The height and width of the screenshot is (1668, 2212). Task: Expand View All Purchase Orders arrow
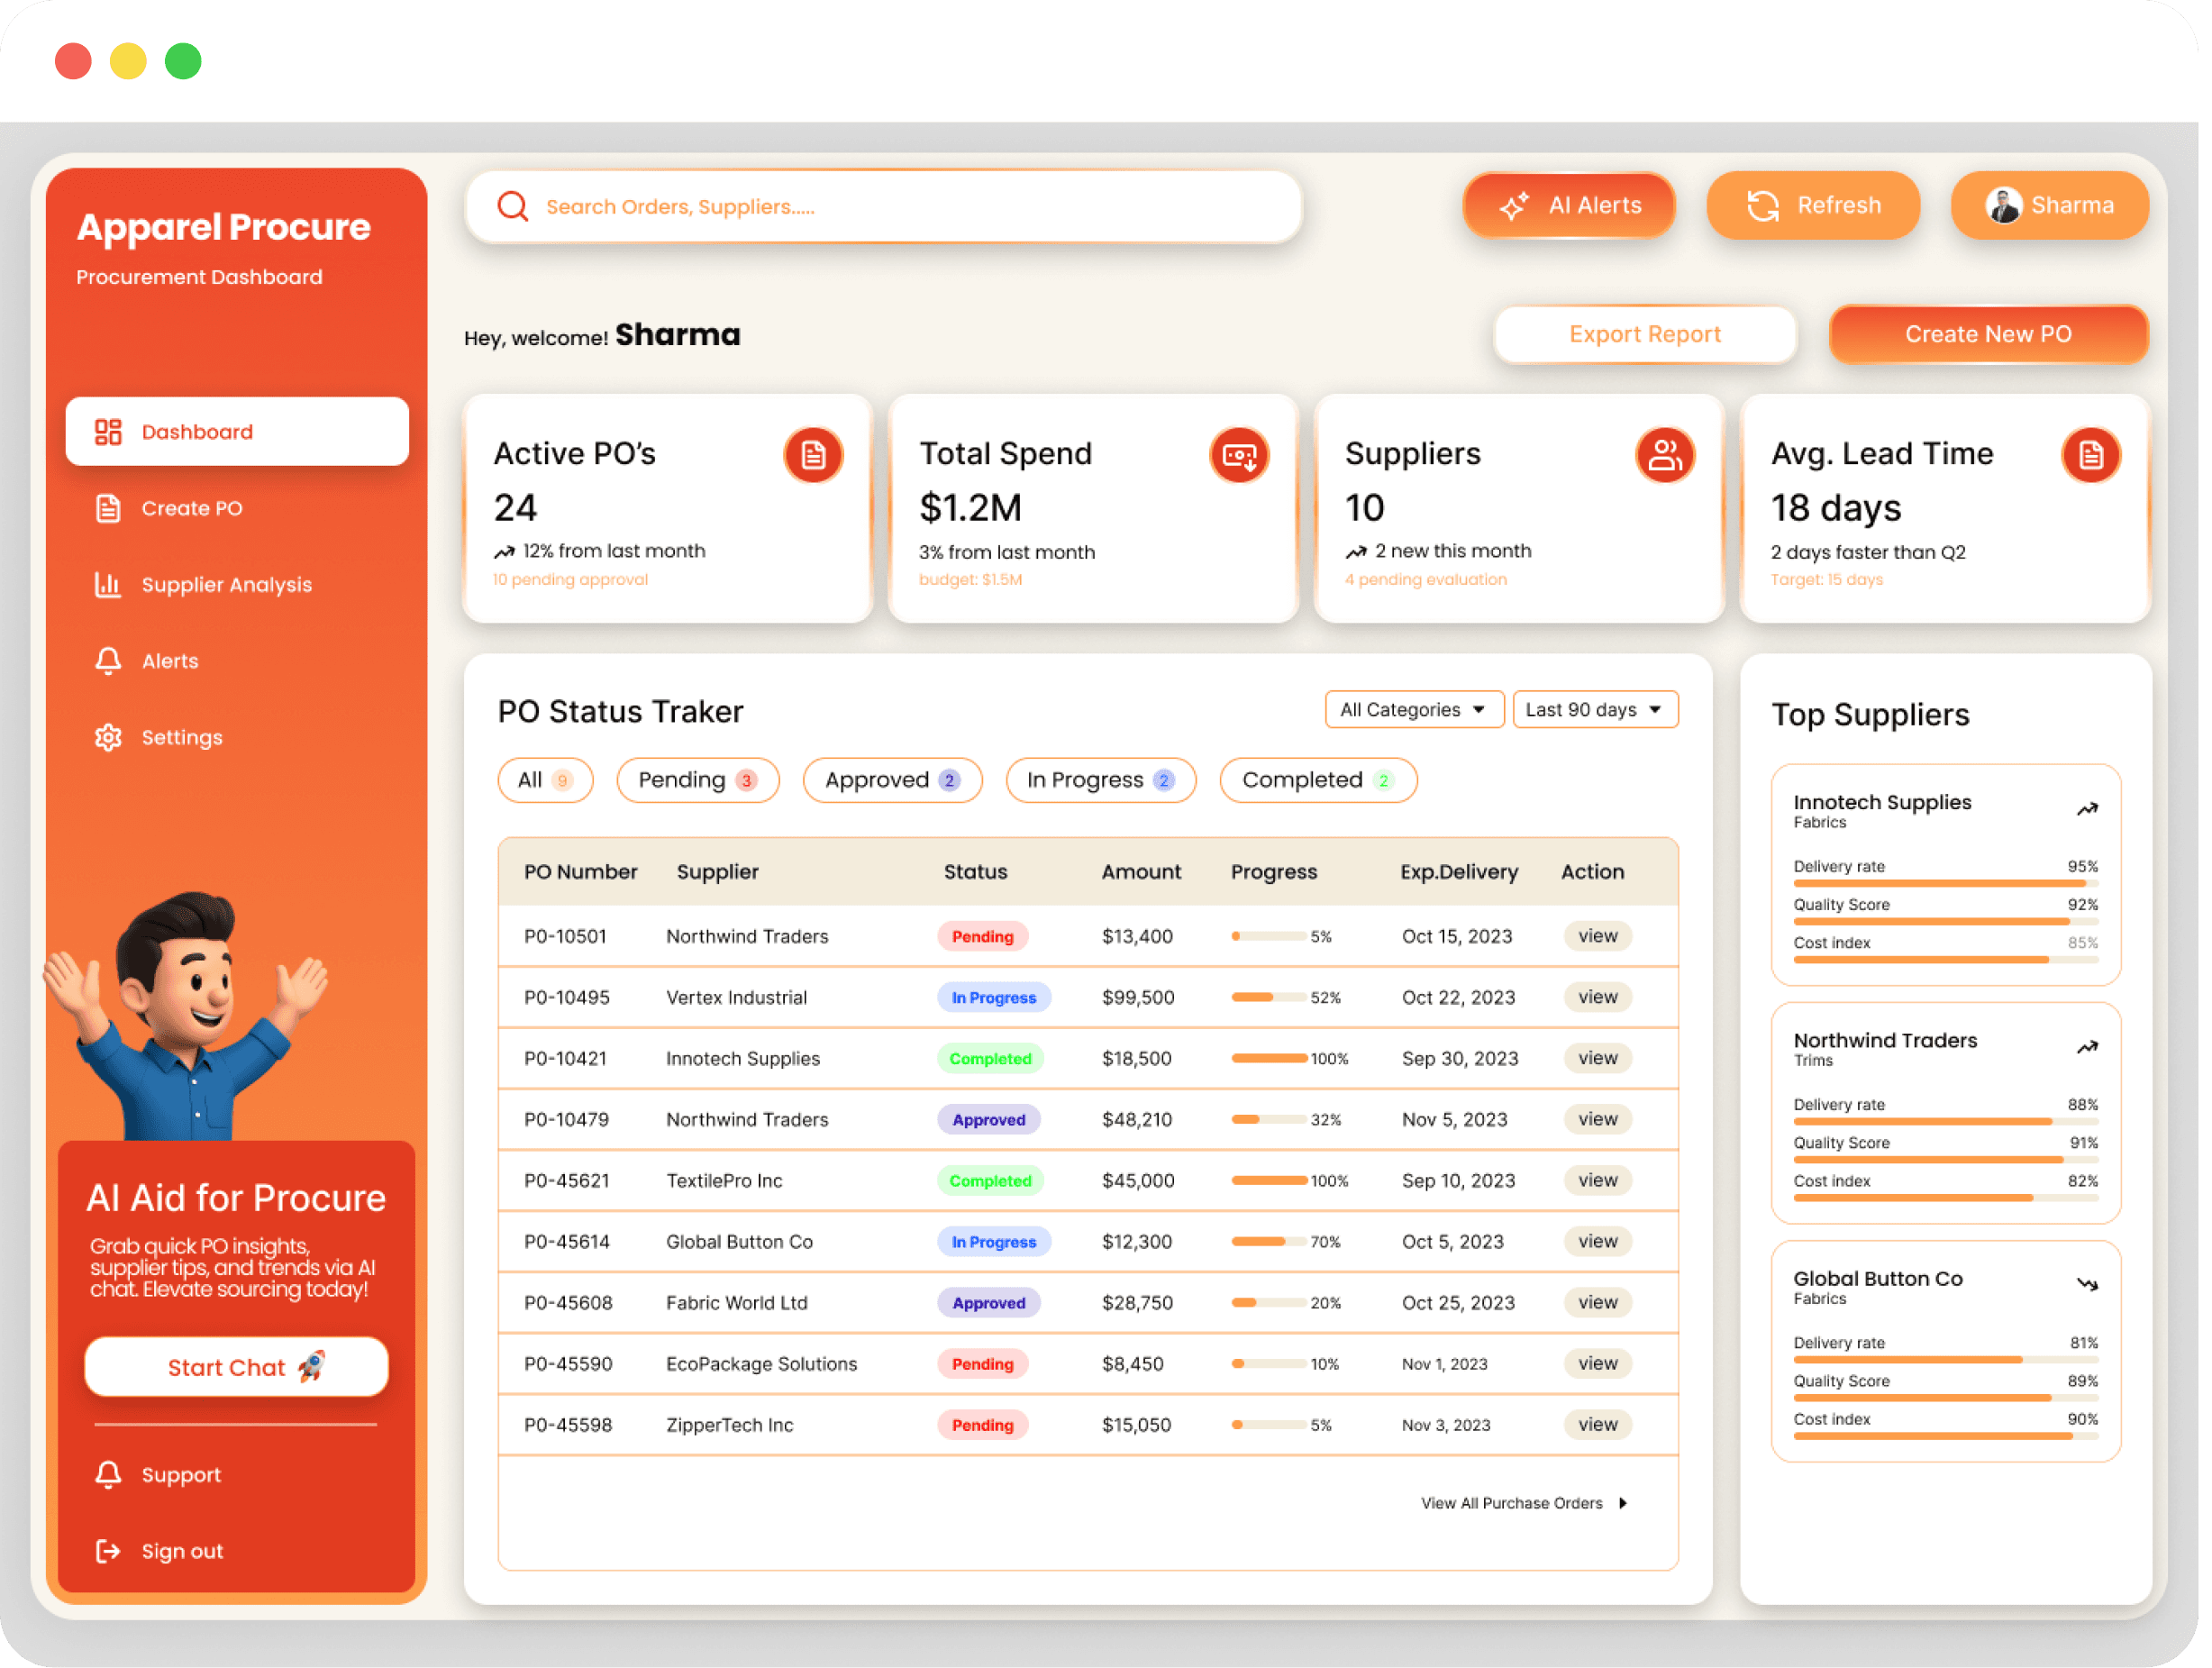click(x=1623, y=1503)
